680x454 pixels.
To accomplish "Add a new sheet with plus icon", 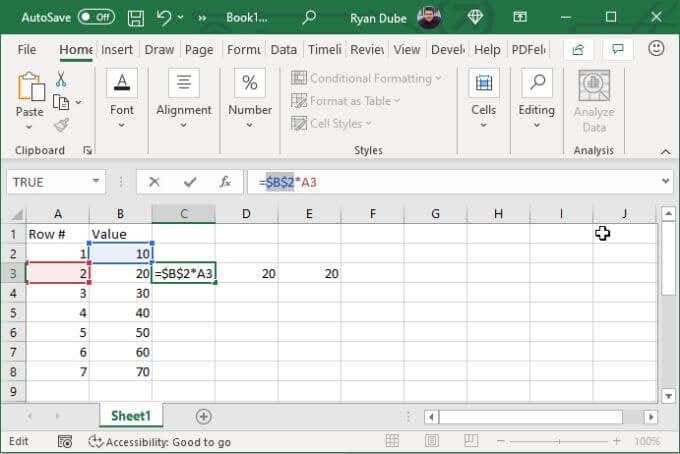I will click(x=203, y=417).
